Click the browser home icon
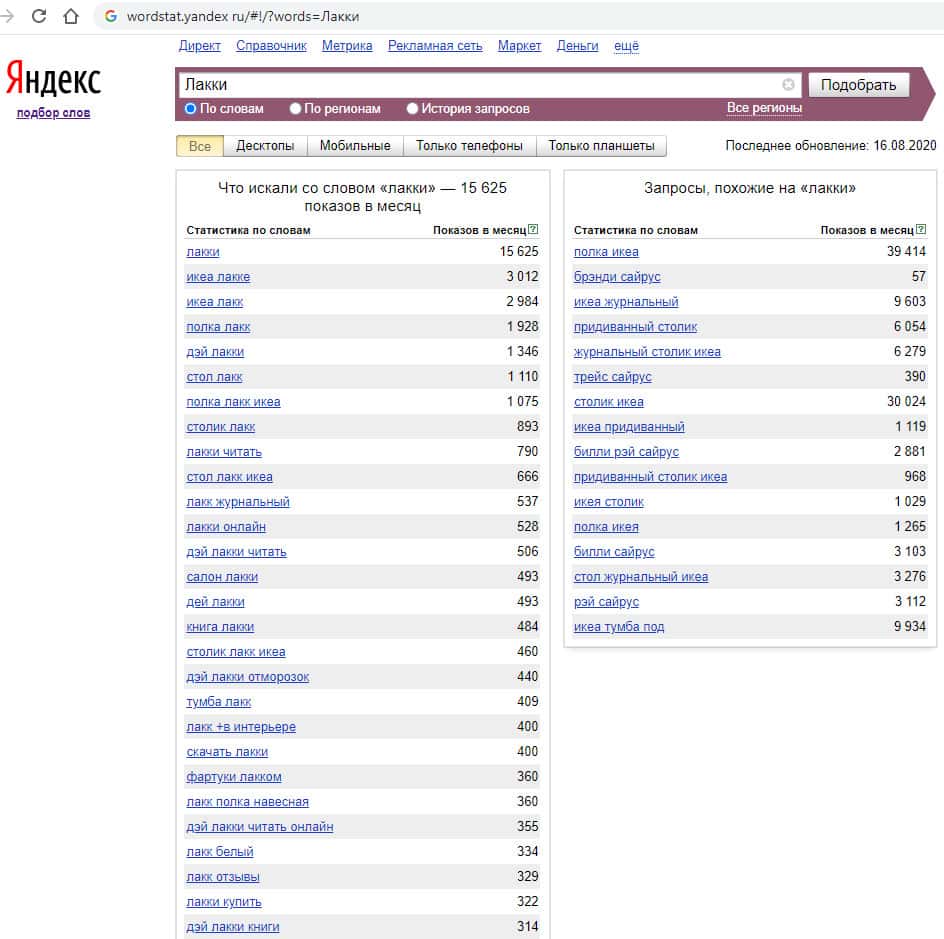 coord(71,16)
